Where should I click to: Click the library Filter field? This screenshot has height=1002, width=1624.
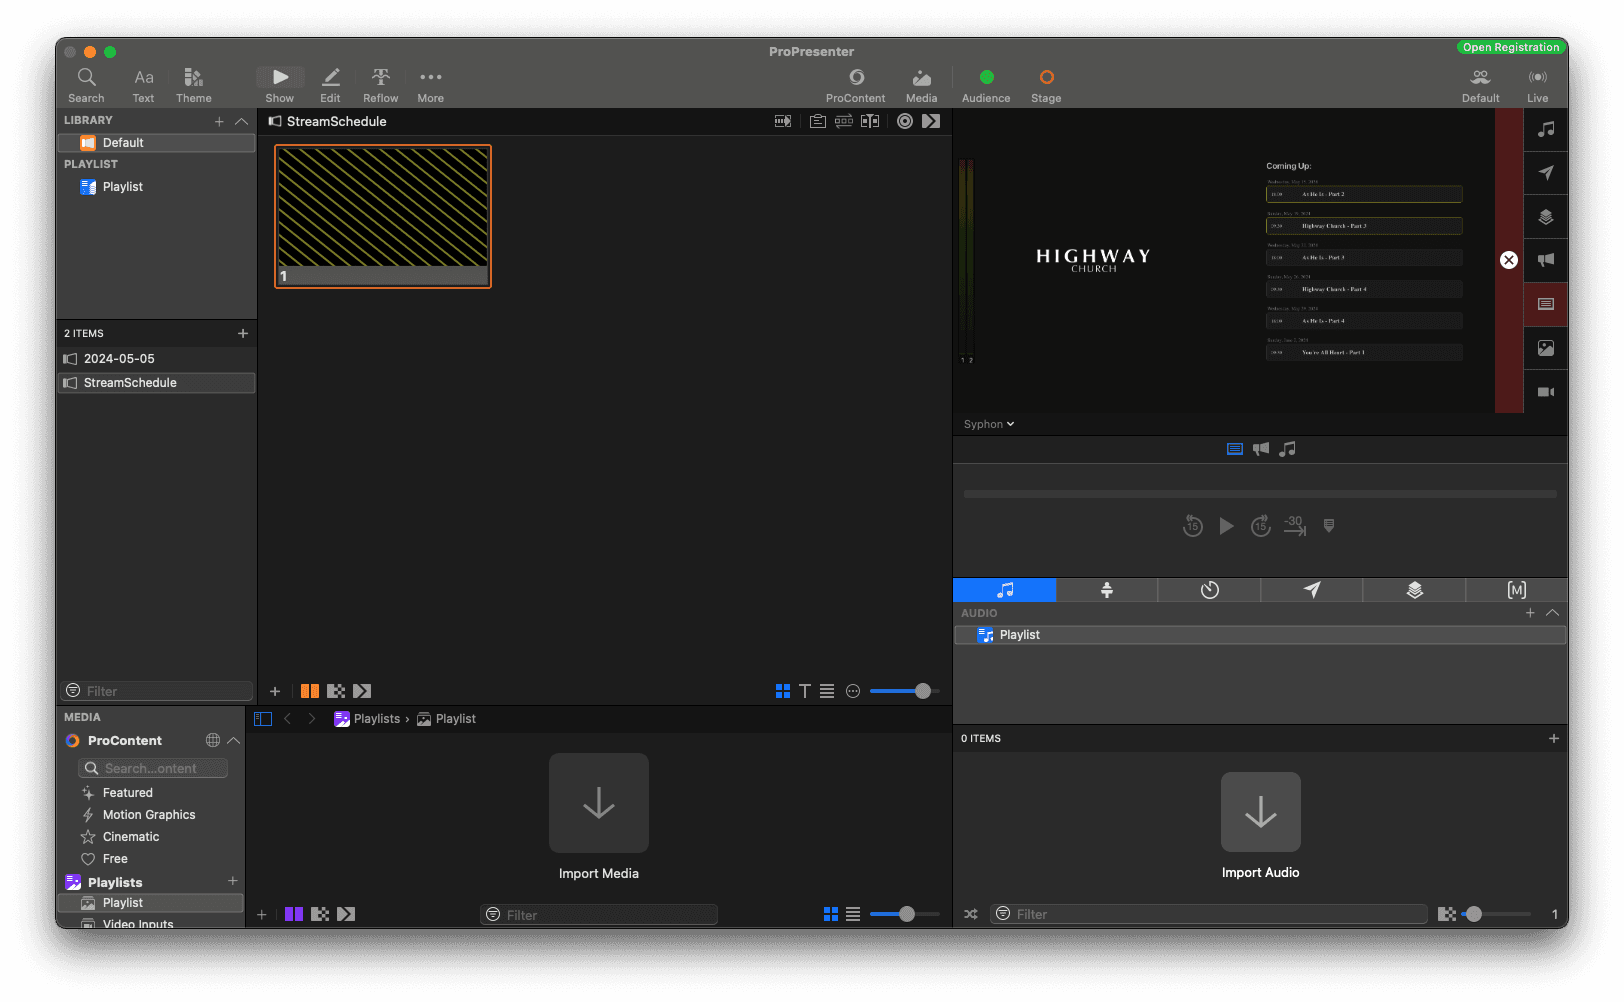[157, 691]
